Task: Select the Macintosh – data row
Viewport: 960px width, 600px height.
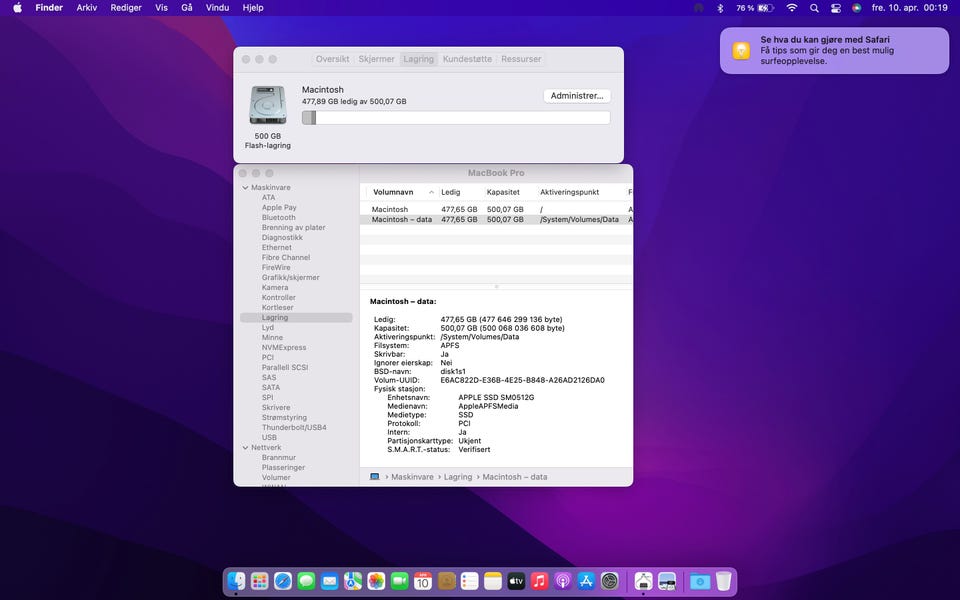Action: coord(496,219)
